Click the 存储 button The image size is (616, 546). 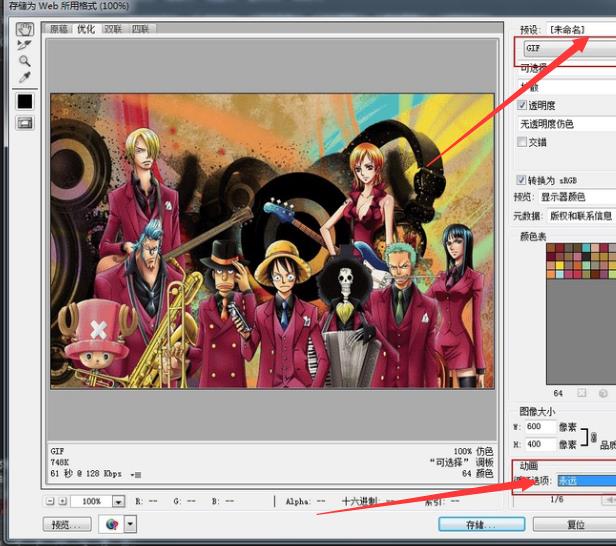click(x=480, y=524)
